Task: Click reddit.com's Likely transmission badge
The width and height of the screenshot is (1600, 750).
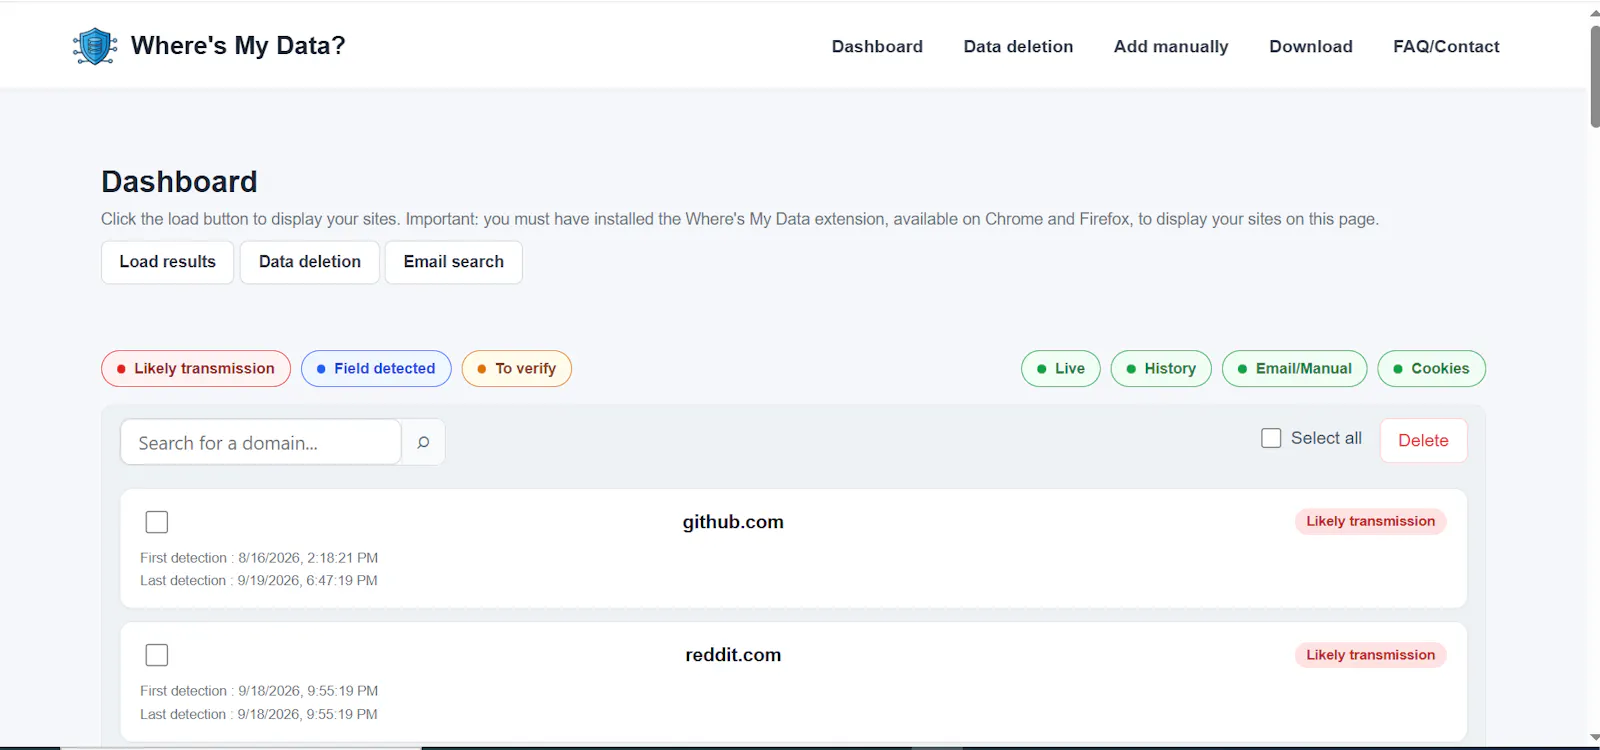Action: pyautogui.click(x=1370, y=655)
